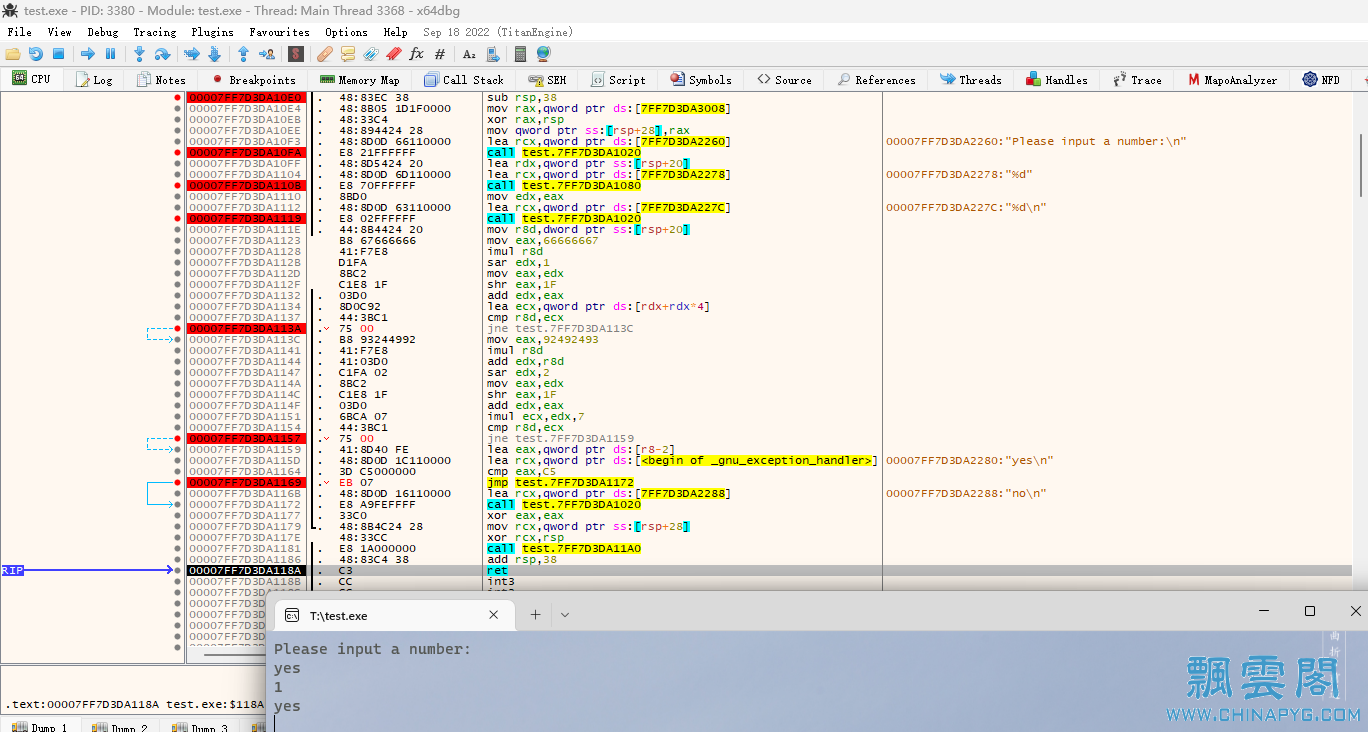
Task: Open the Labels tag icon
Action: tap(371, 54)
